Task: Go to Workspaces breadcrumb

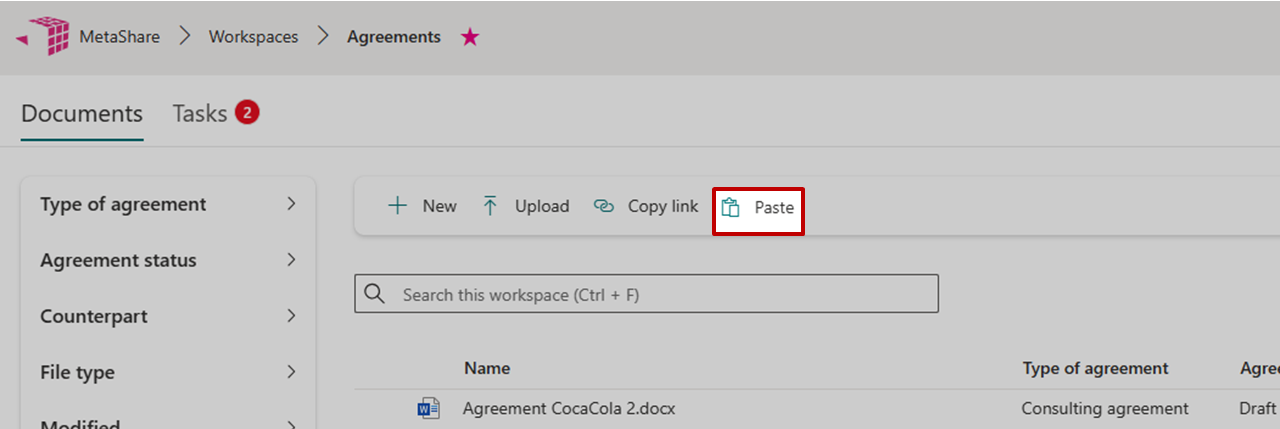Action: 253,37
